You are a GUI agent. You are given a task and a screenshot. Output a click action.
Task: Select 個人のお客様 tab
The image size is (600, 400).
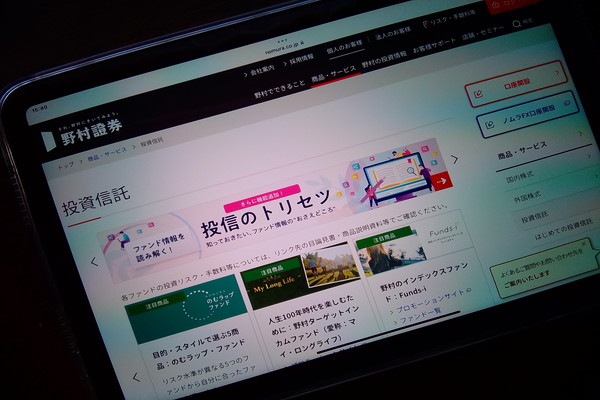344,49
